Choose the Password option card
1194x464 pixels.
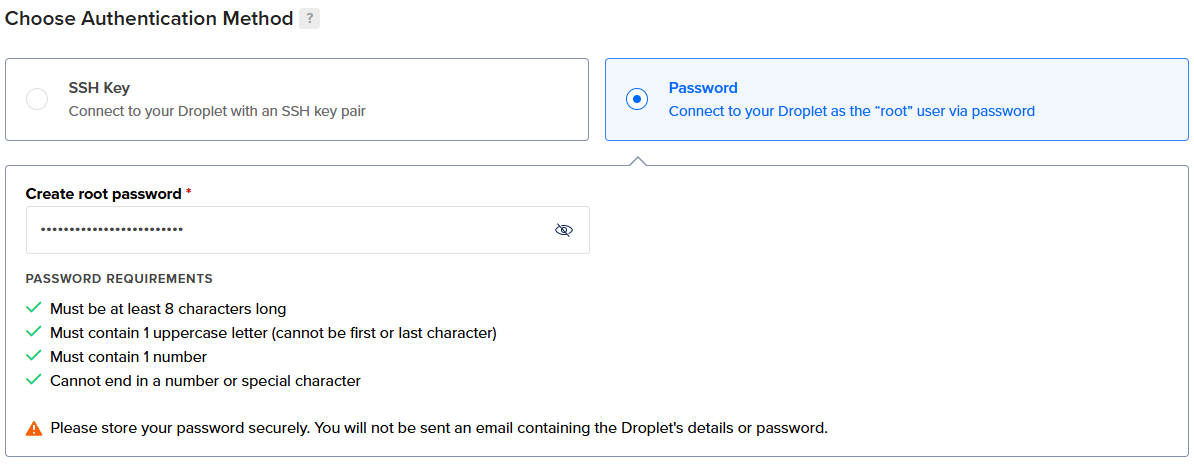click(x=896, y=100)
